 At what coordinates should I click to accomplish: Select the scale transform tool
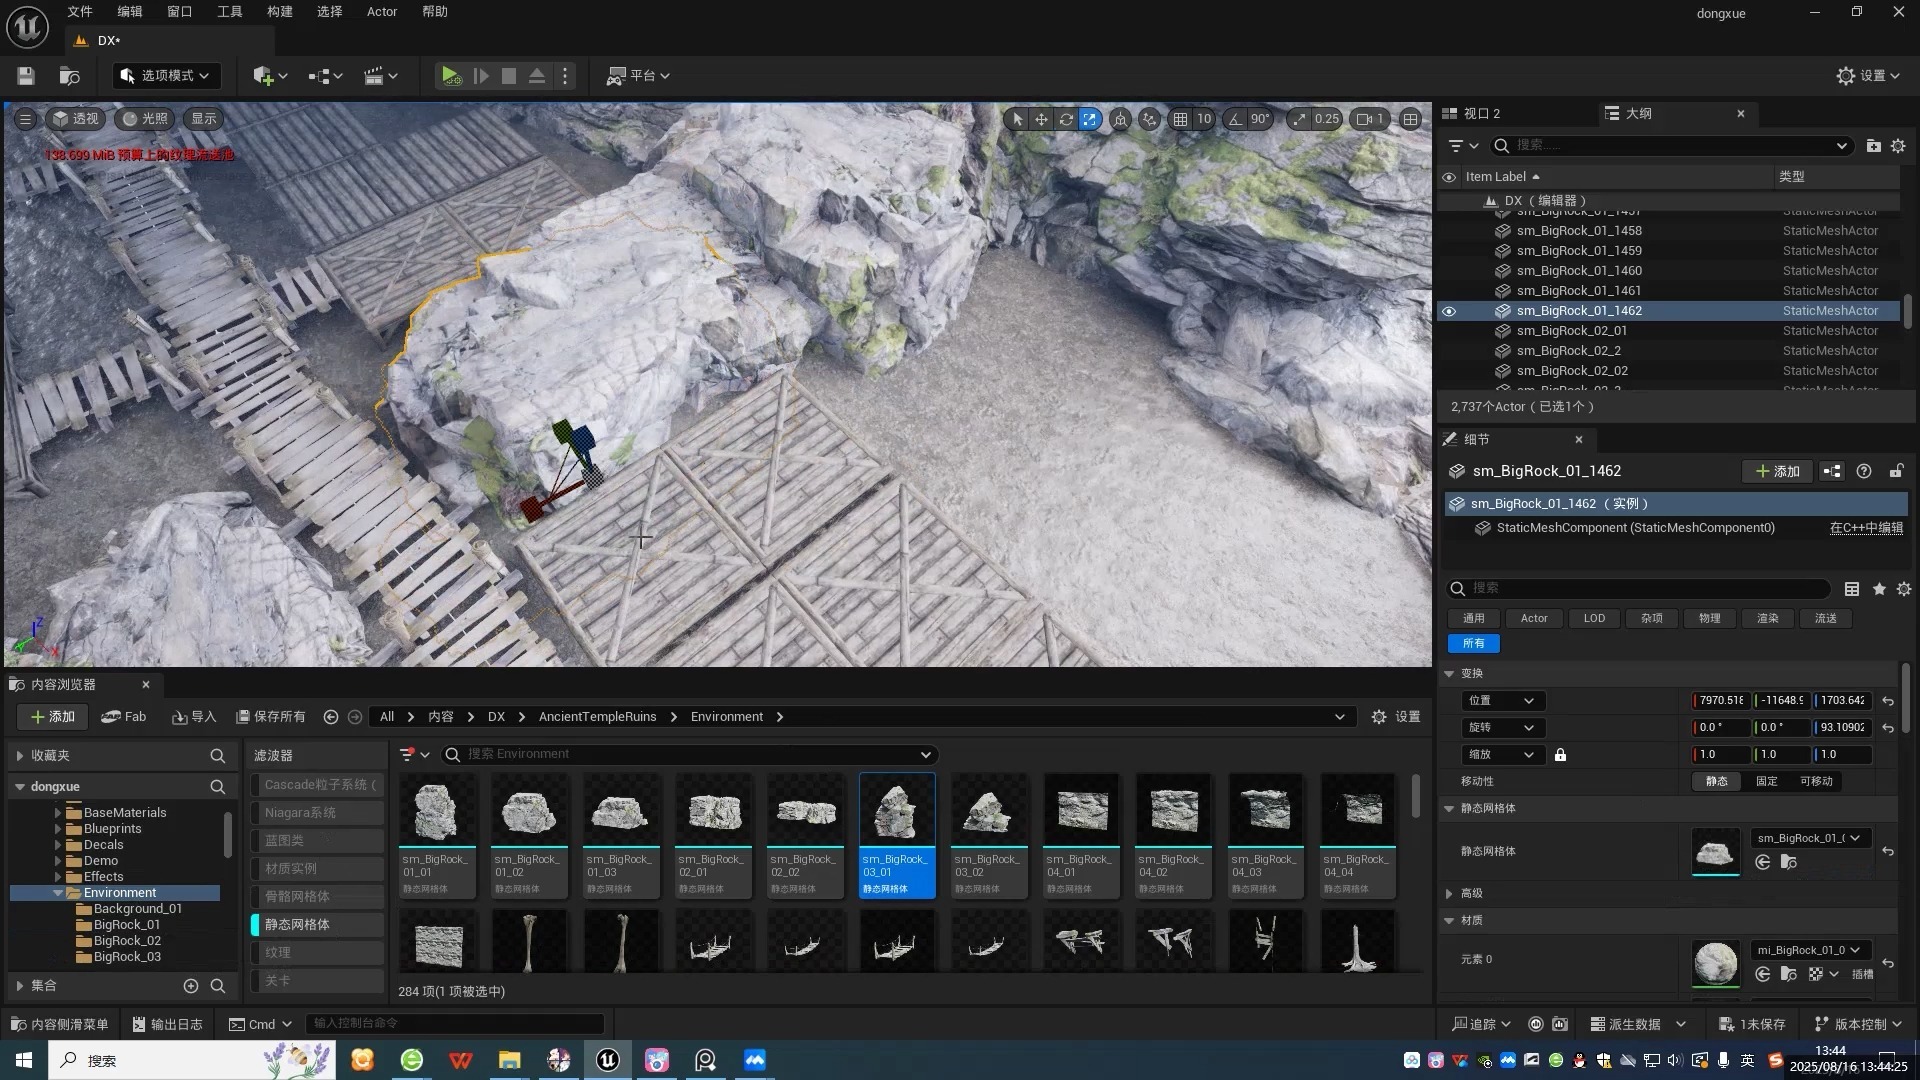(1090, 119)
